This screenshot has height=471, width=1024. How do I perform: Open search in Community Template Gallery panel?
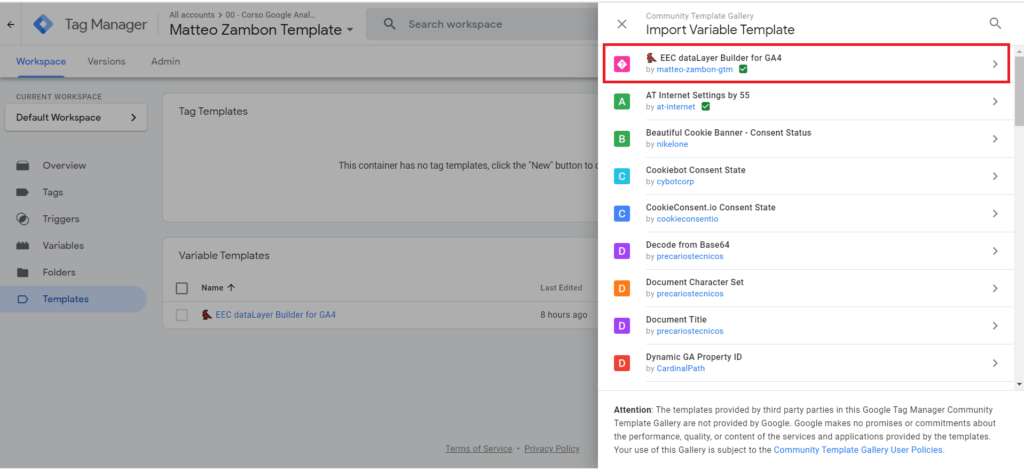995,24
